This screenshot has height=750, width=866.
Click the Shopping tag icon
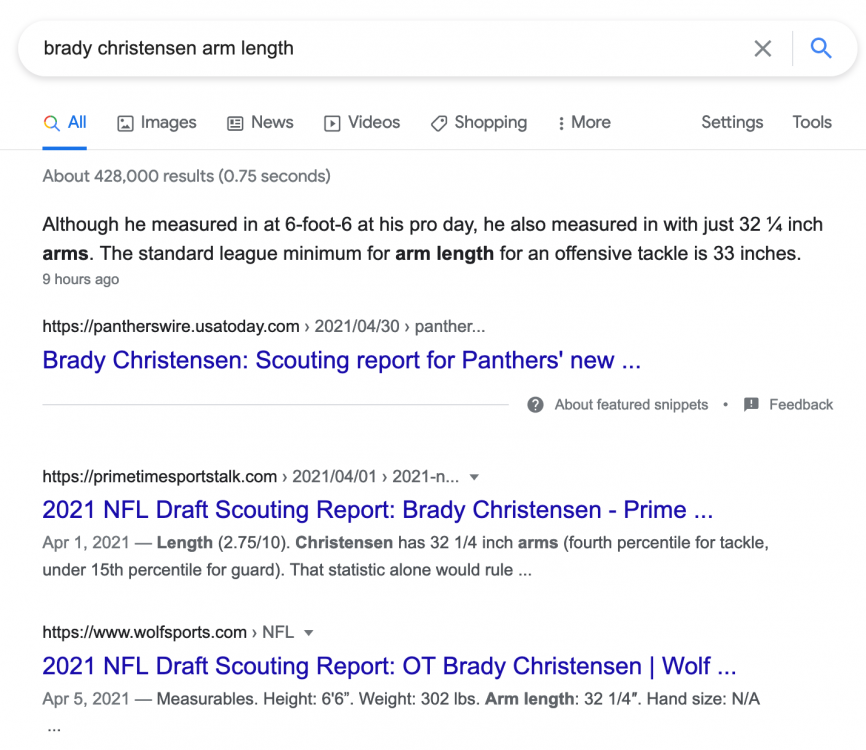coord(438,123)
